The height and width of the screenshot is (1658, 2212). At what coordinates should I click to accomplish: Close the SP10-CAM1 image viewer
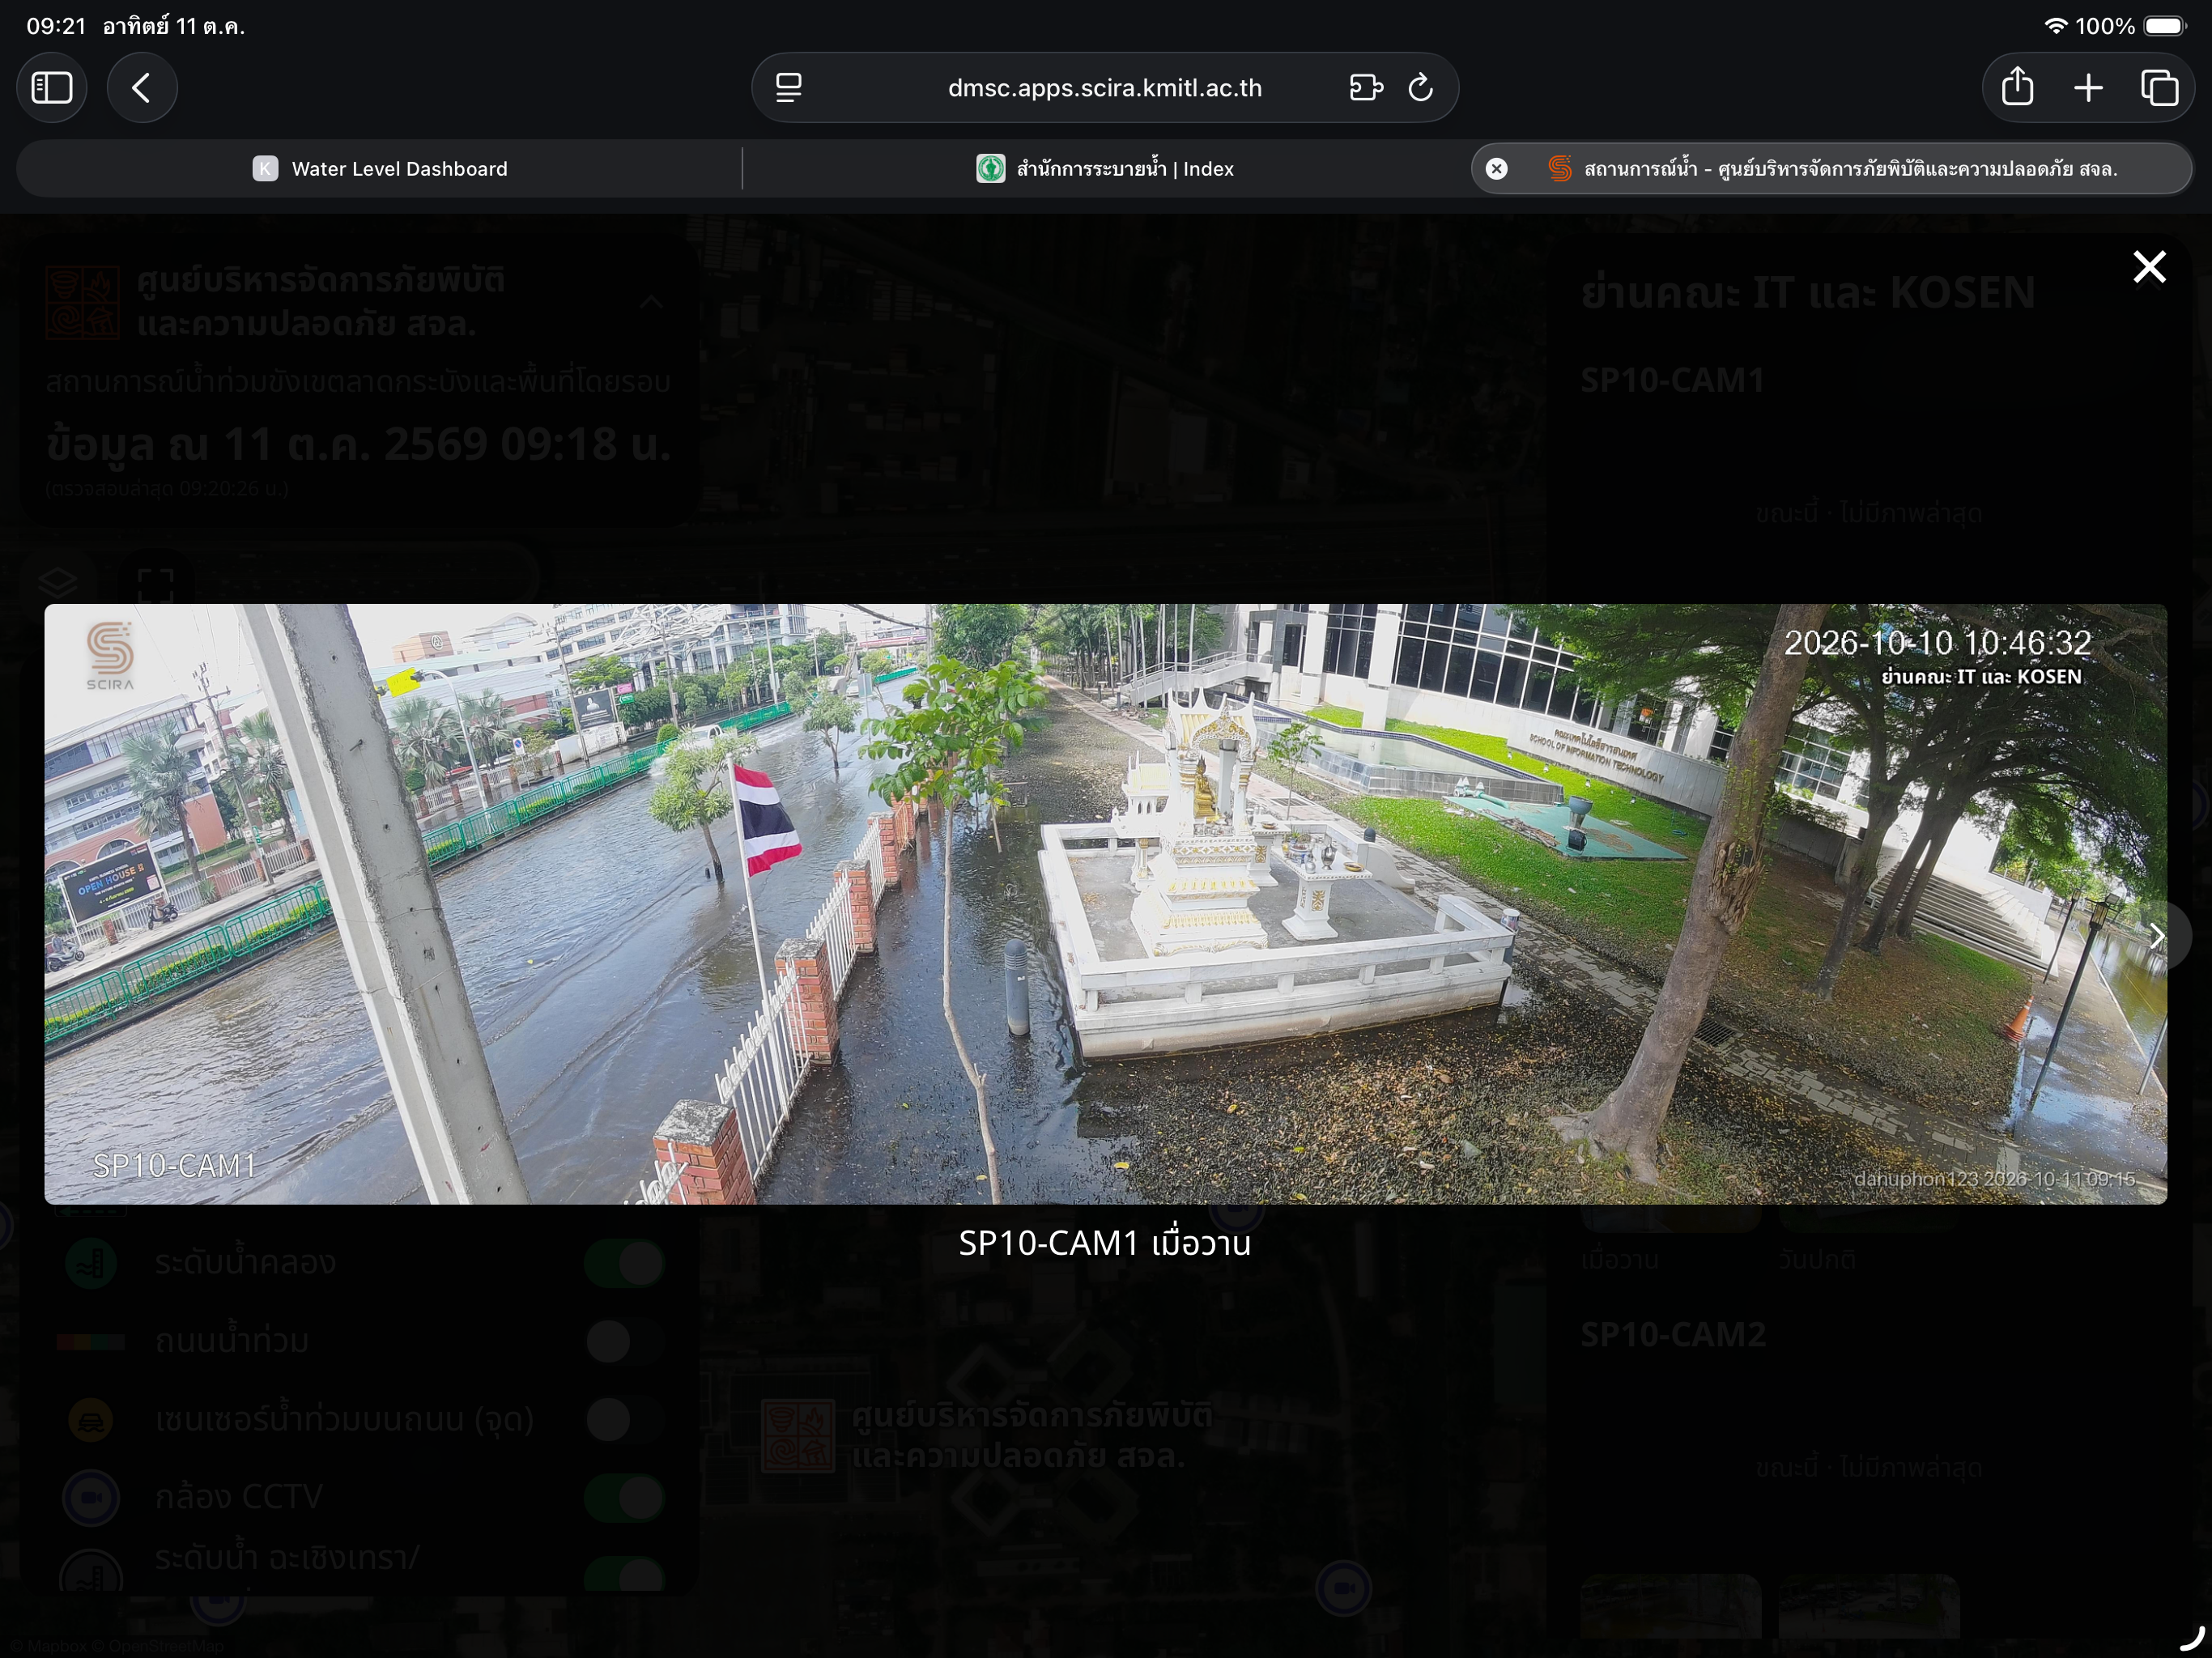click(x=2149, y=267)
